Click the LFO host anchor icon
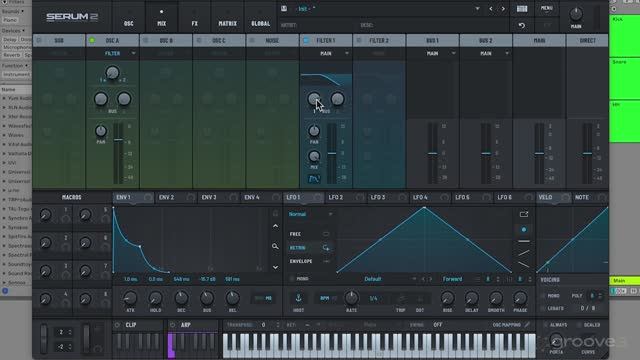640x360 pixels. coord(298,298)
